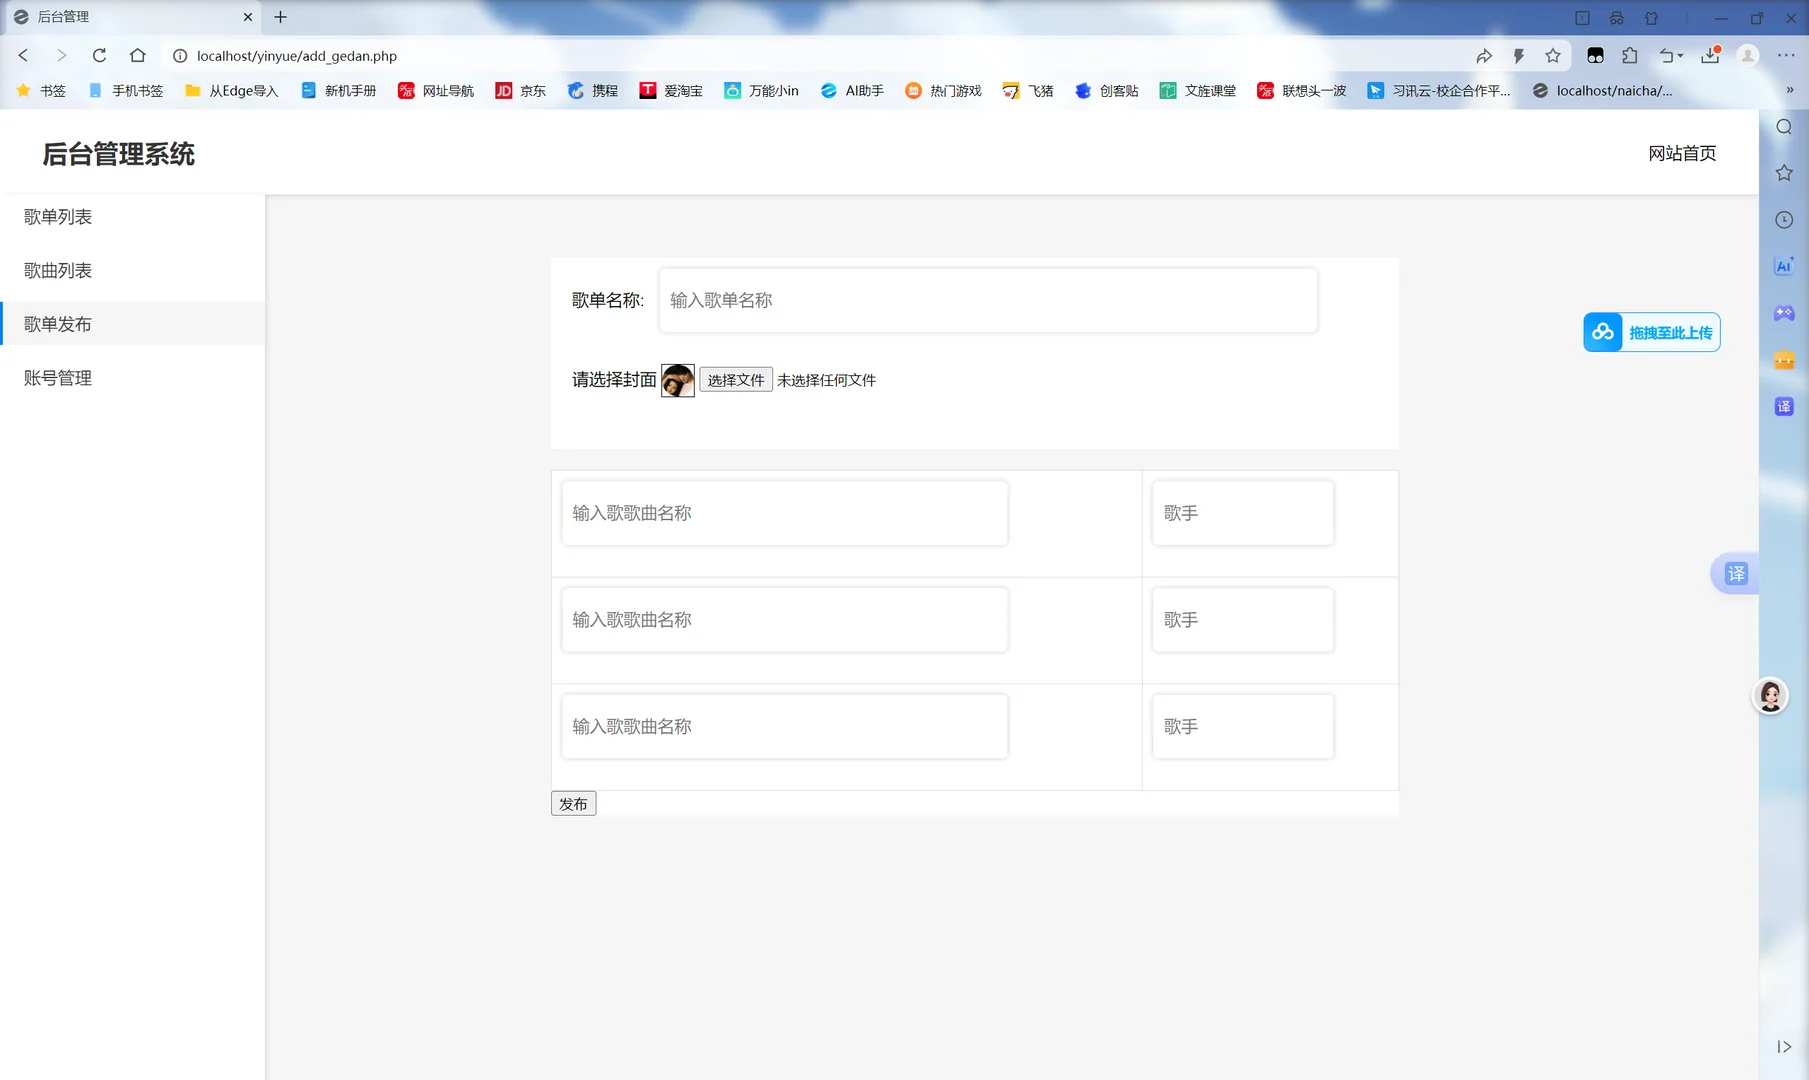Click the floating 译 translate button
This screenshot has width=1809, height=1080.
pos(1737,574)
